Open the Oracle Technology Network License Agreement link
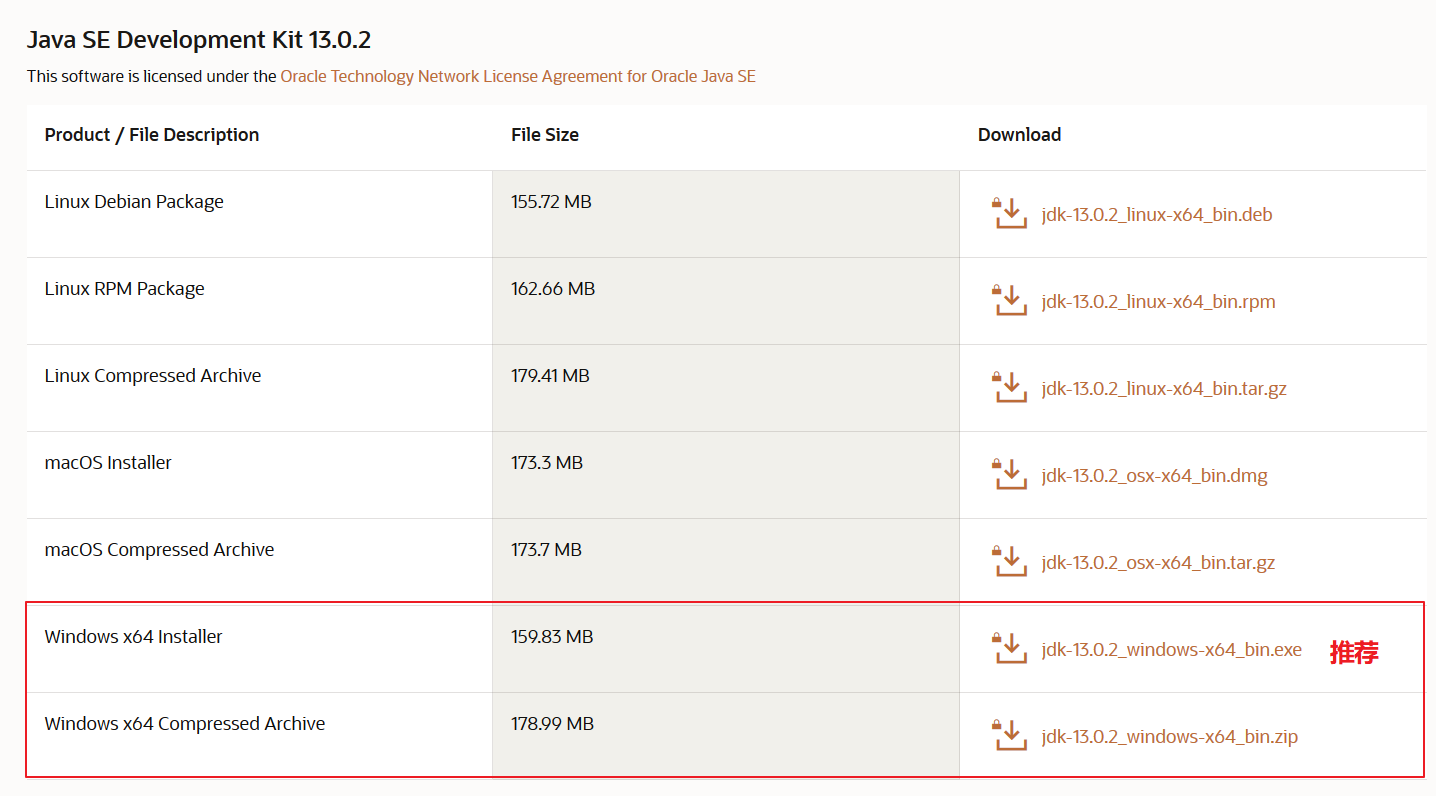 [518, 76]
